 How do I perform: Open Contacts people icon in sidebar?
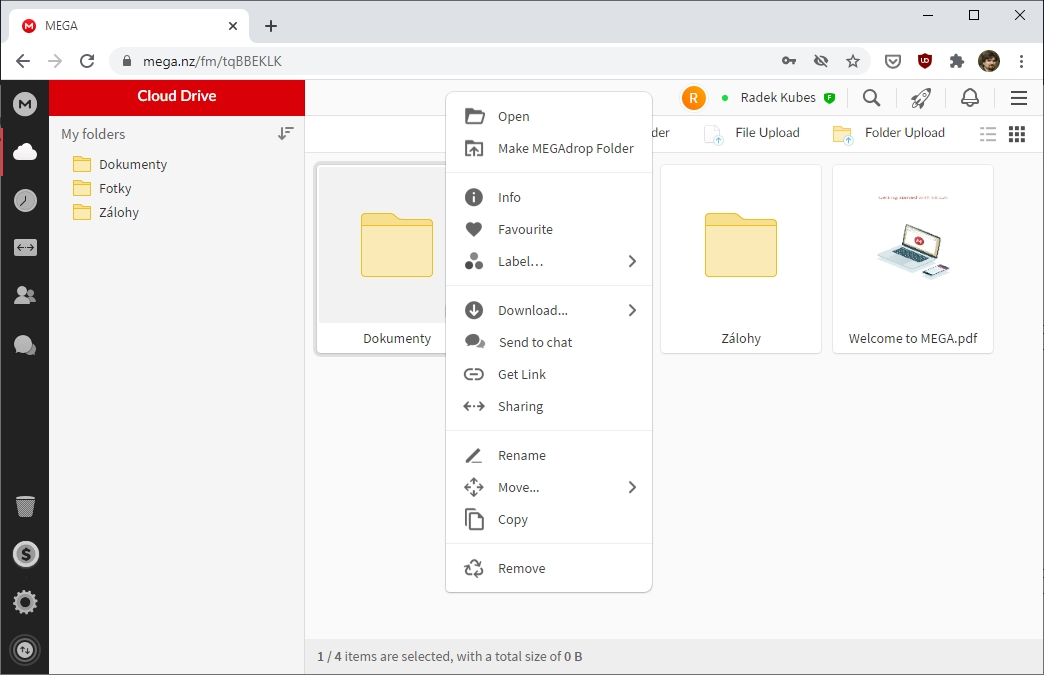pyautogui.click(x=25, y=295)
